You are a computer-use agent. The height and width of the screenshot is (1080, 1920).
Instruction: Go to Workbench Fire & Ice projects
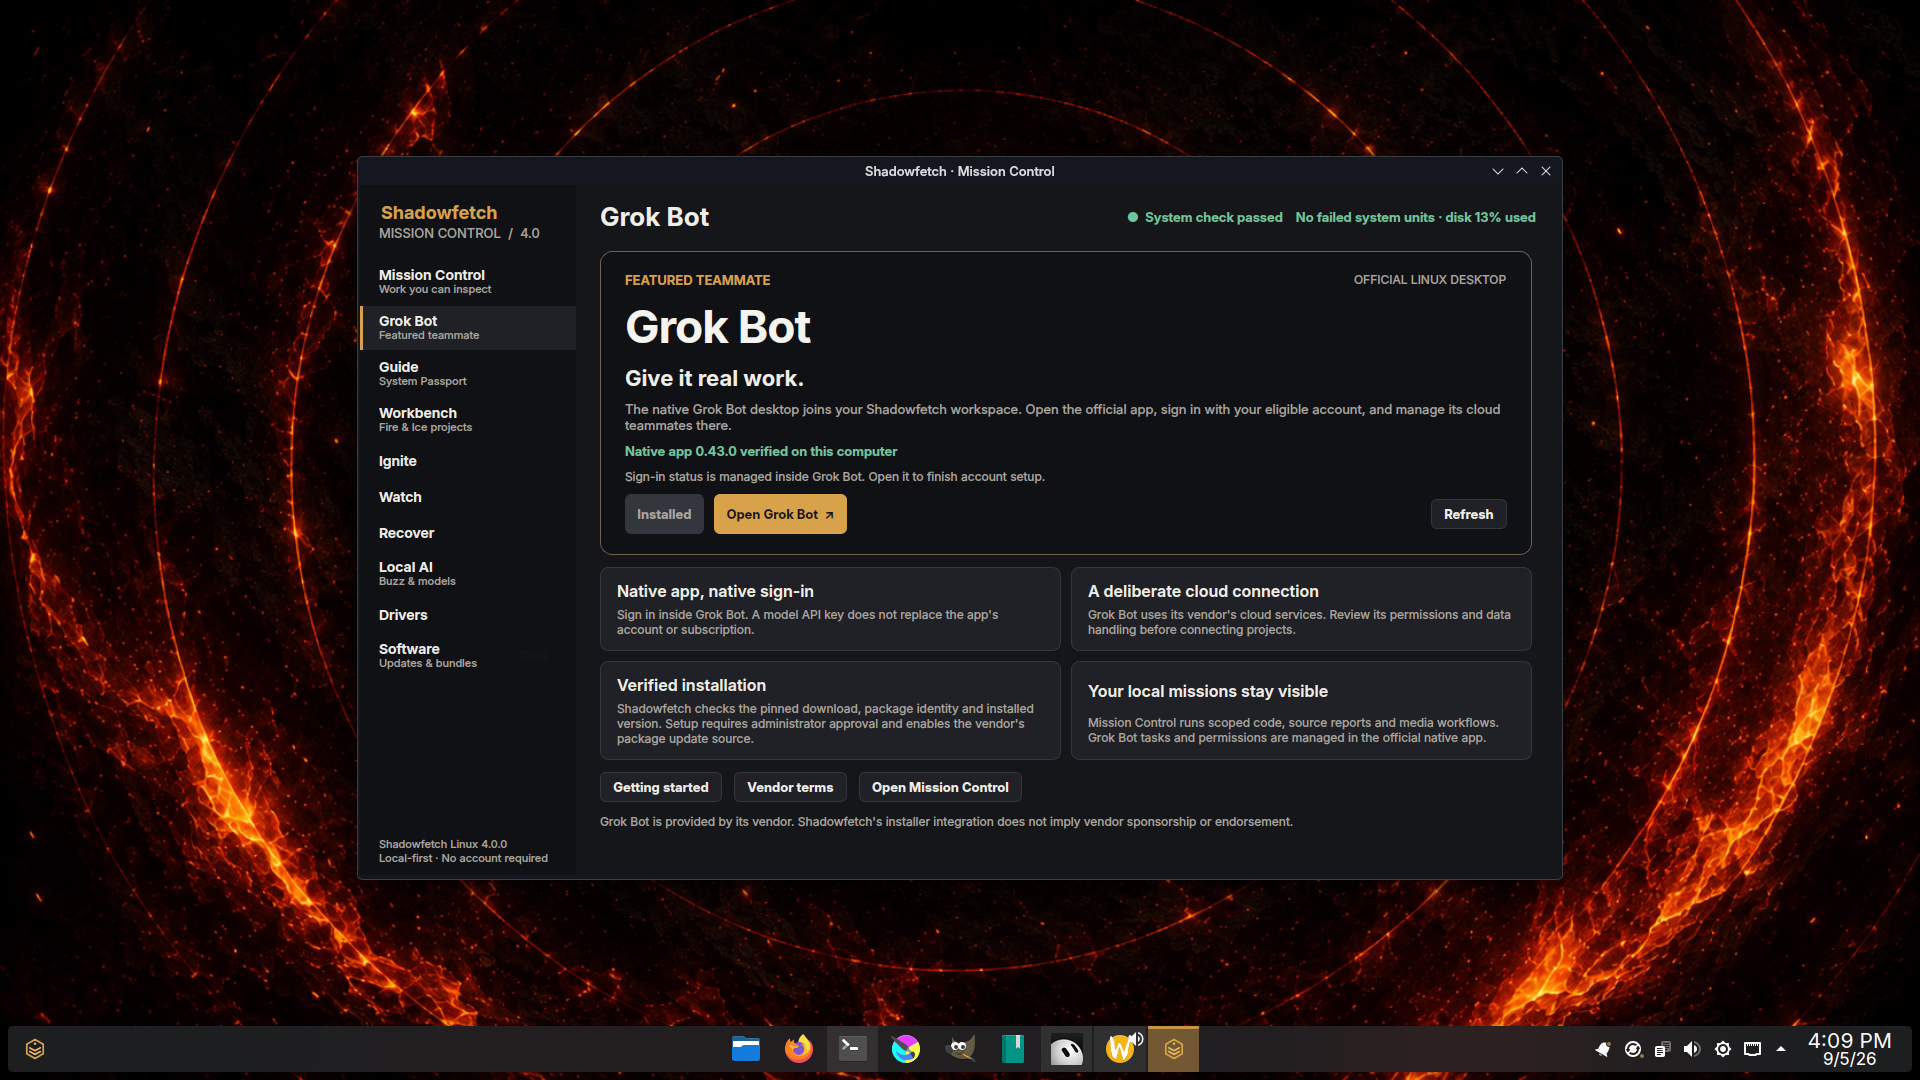[x=468, y=419]
